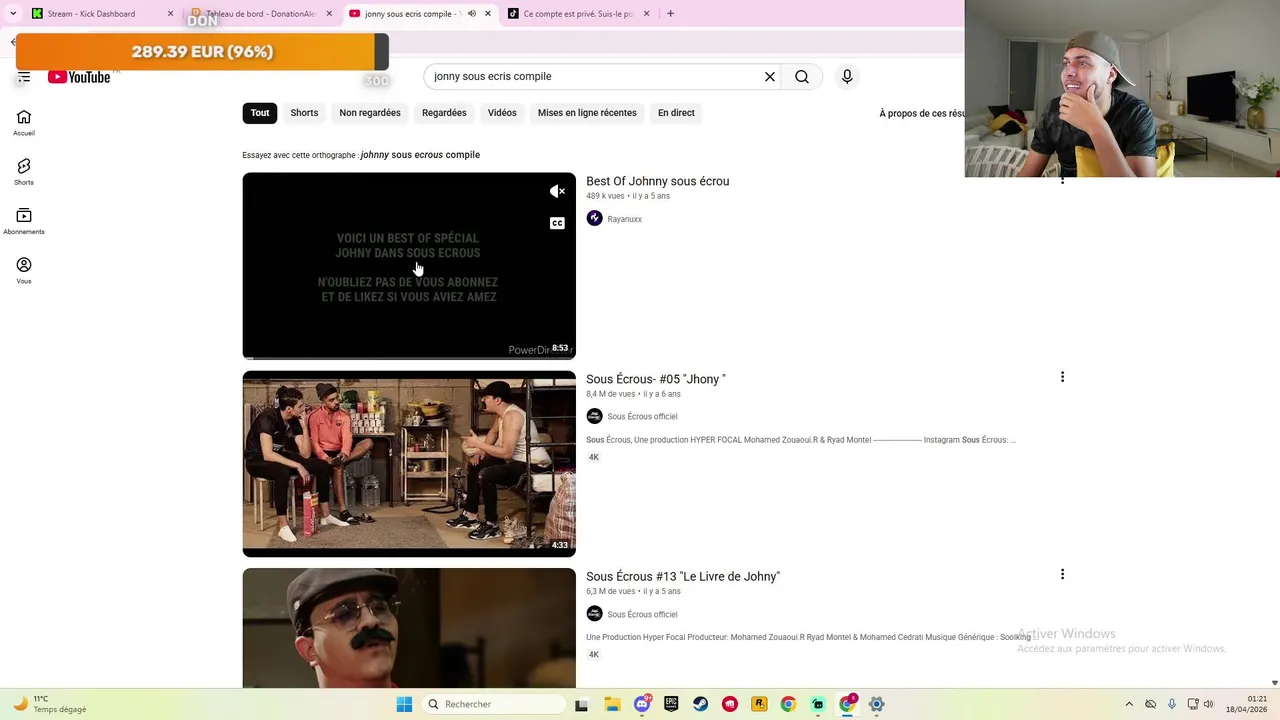Open the weather widget showing 11°C
The height and width of the screenshot is (720, 1280).
pyautogui.click(x=48, y=704)
